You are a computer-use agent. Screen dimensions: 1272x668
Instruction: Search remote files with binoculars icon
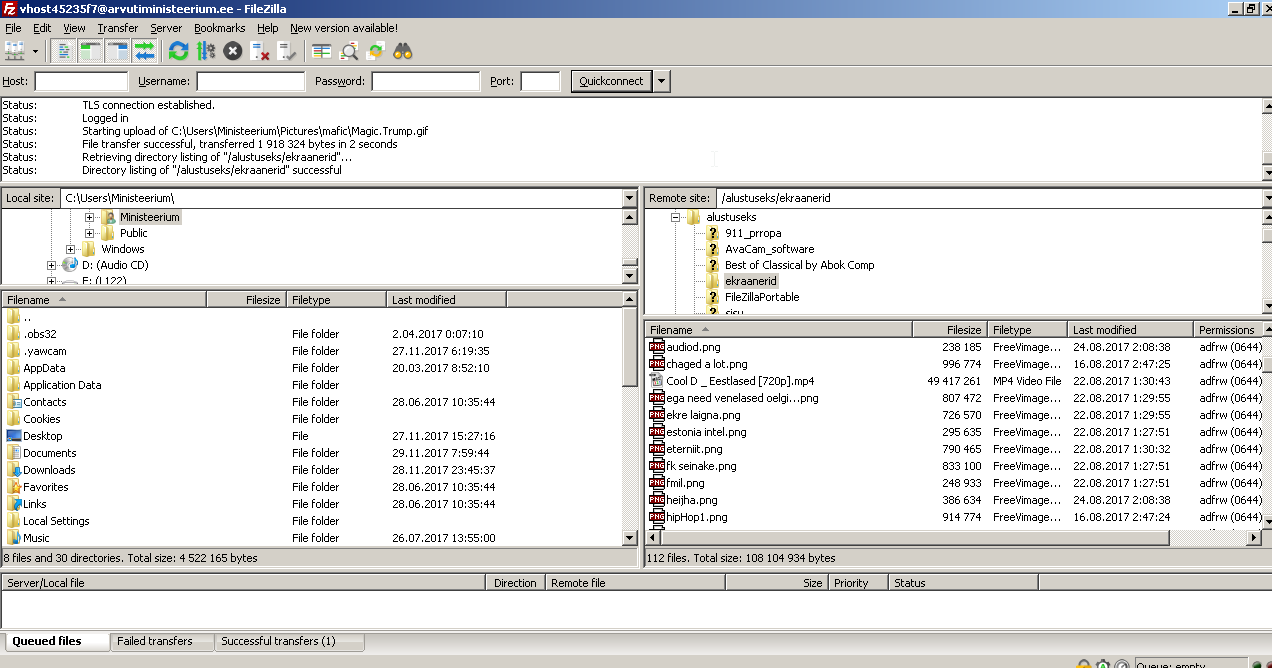403,50
